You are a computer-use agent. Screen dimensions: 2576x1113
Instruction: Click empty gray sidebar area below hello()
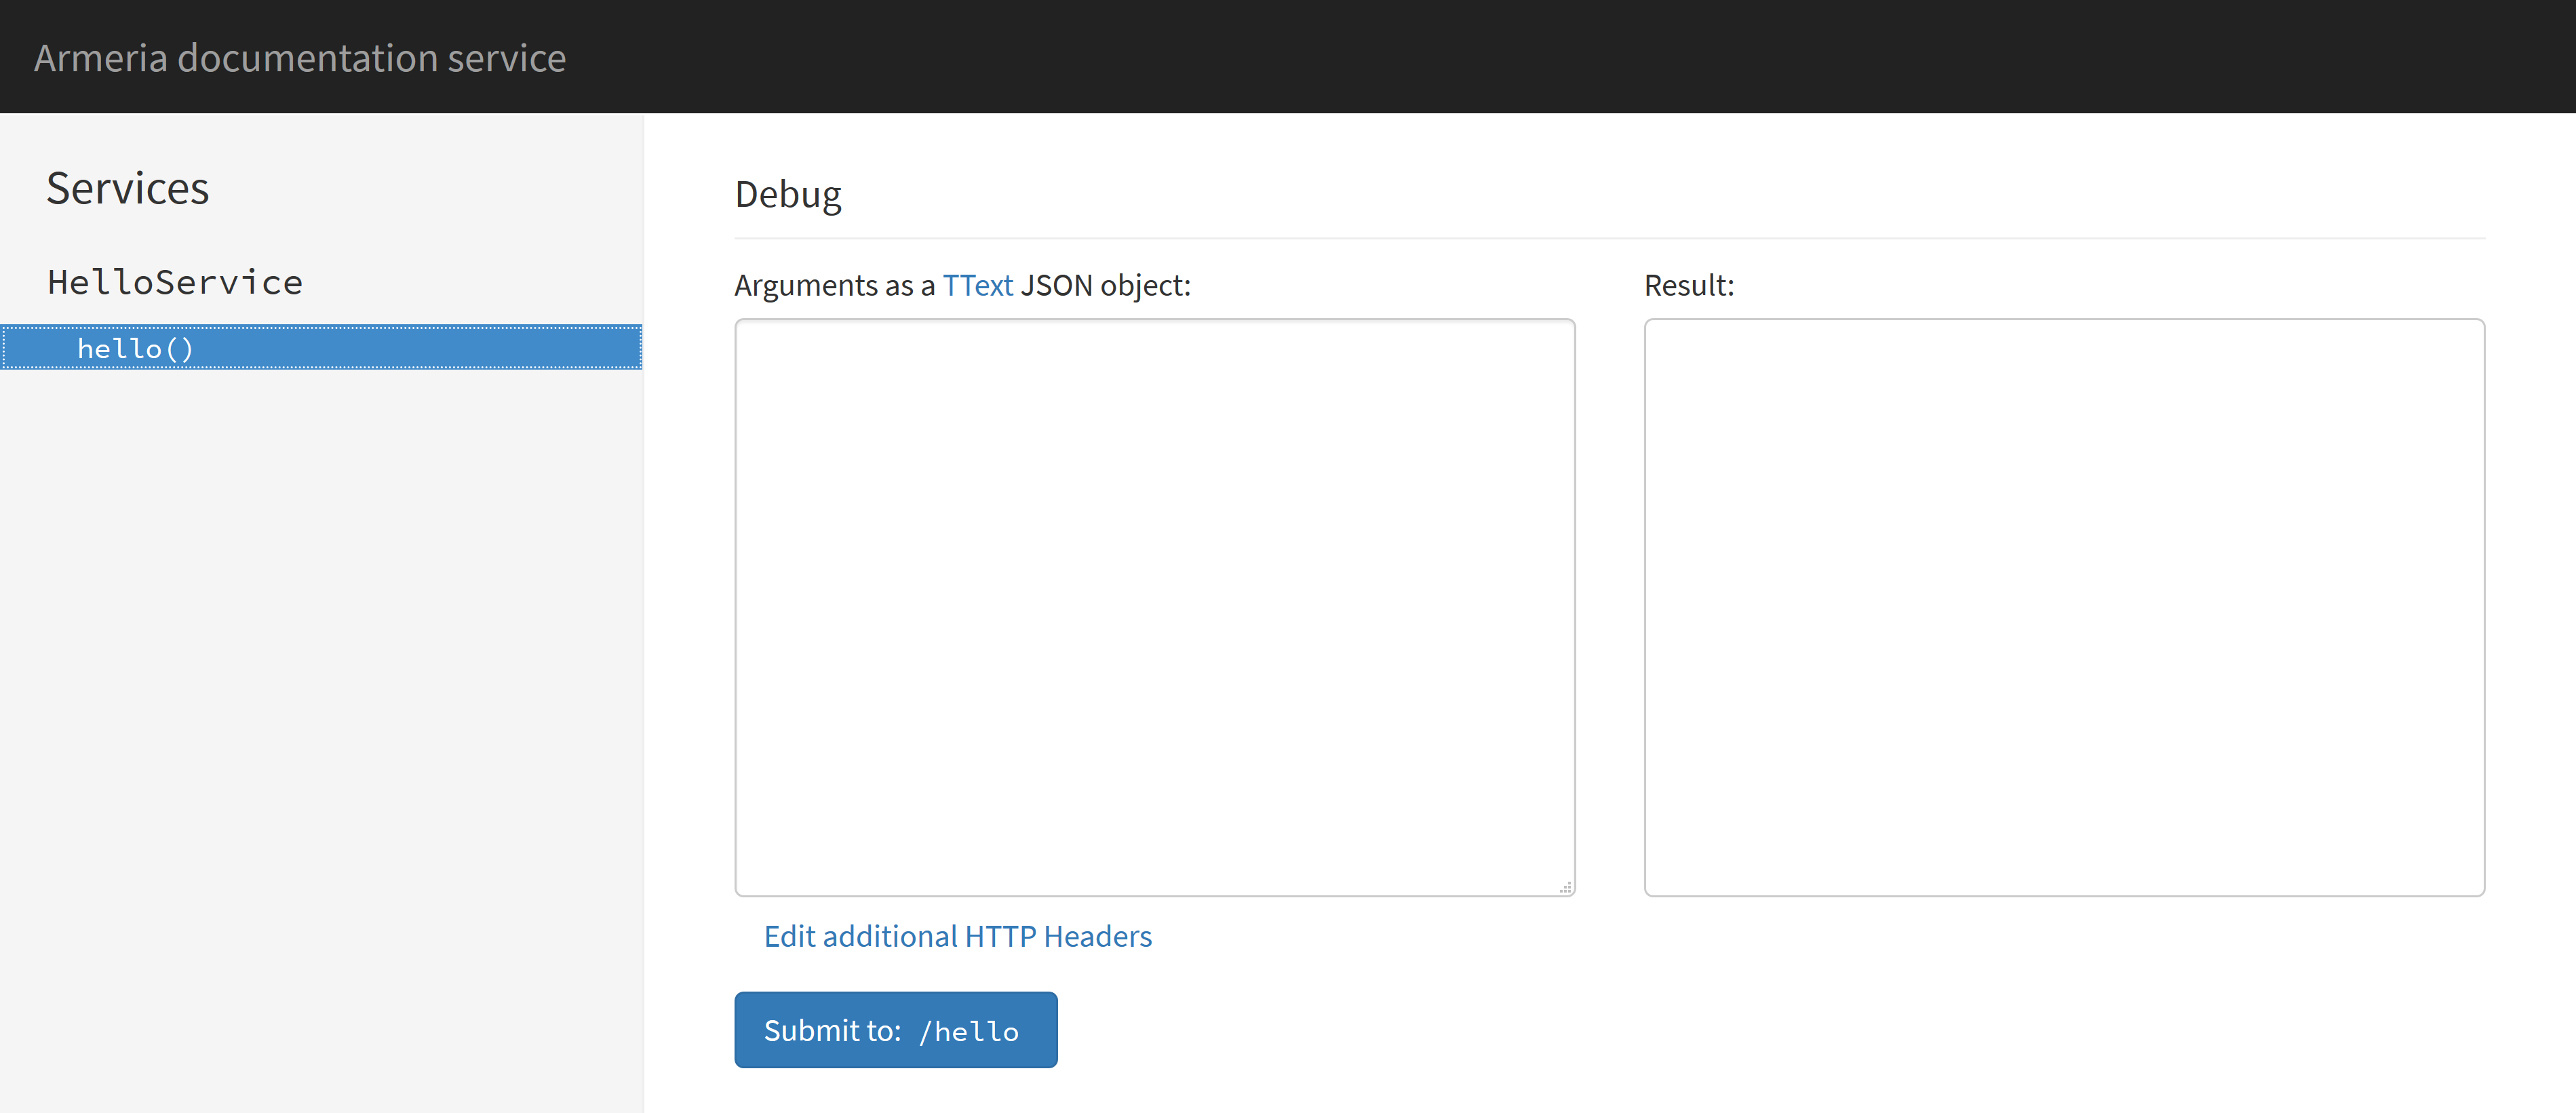320,700
